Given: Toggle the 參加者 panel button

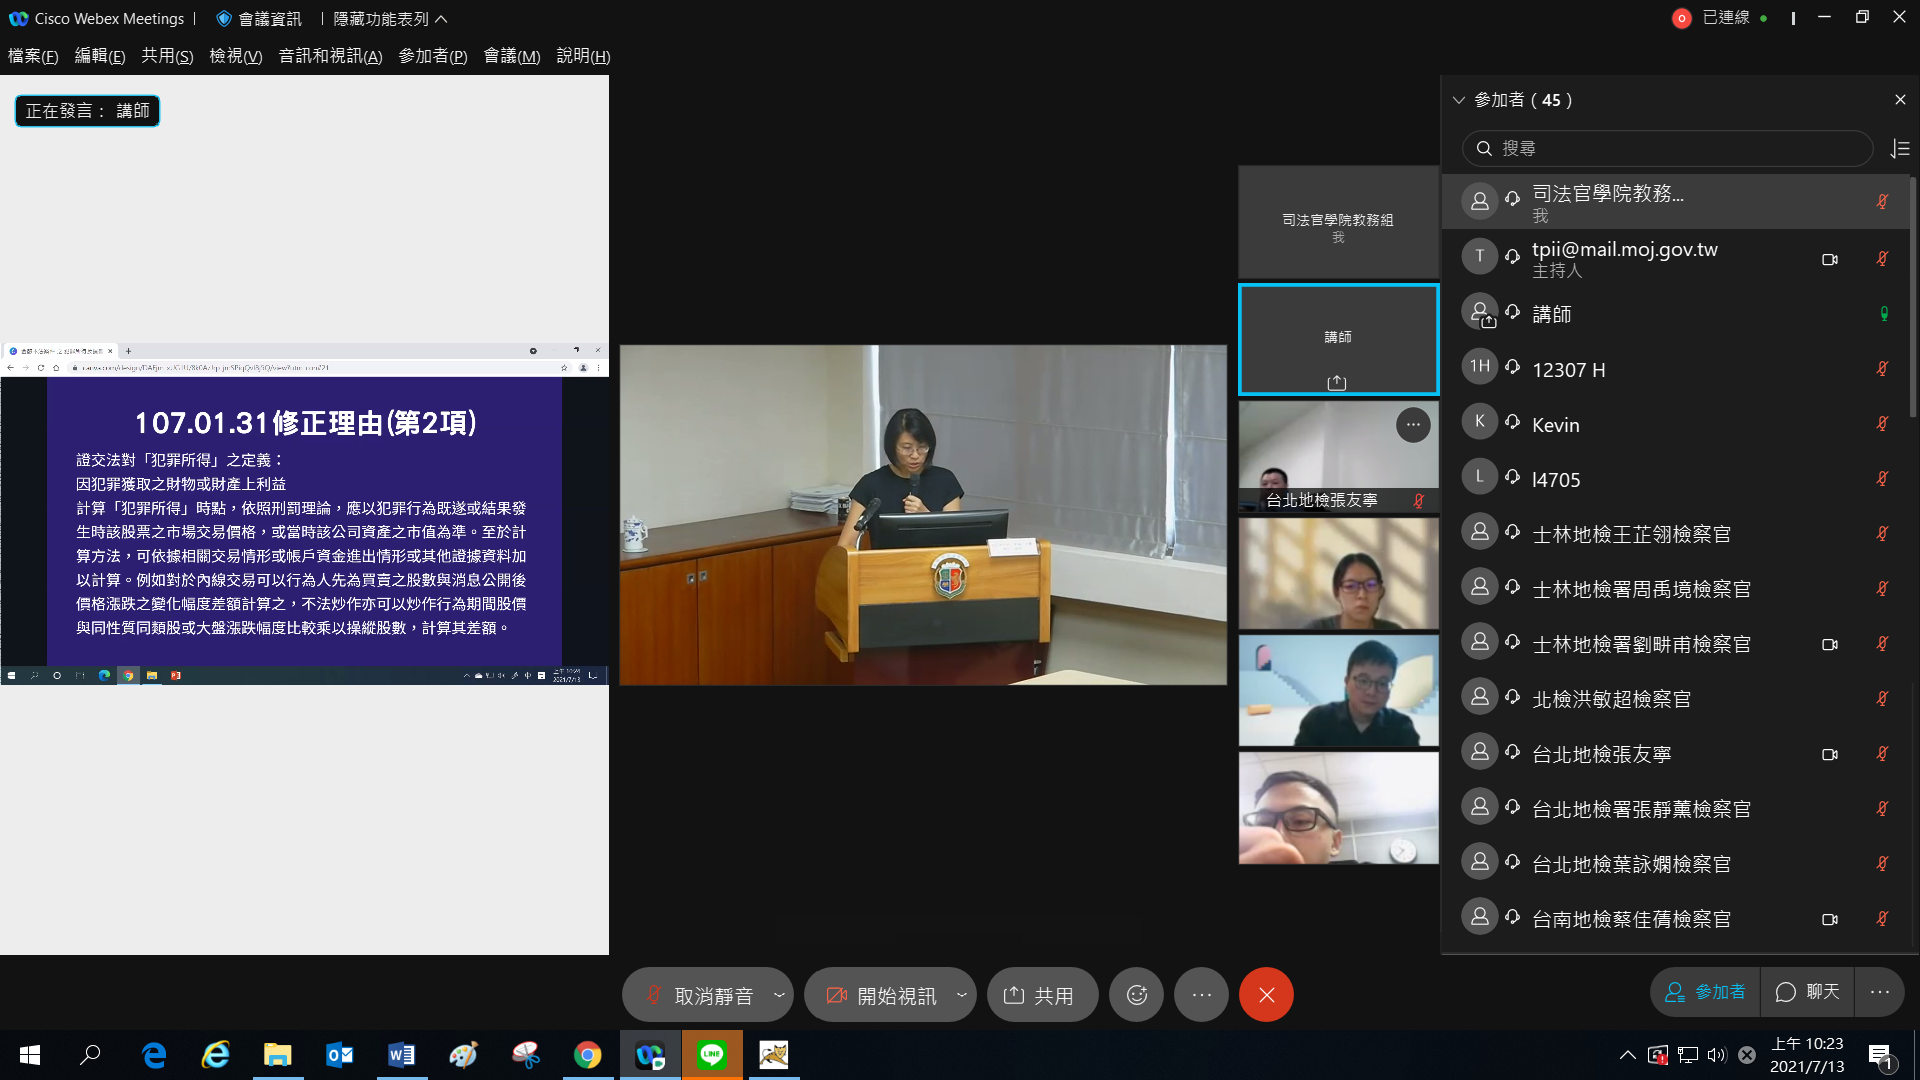Looking at the screenshot, I should point(1706,992).
